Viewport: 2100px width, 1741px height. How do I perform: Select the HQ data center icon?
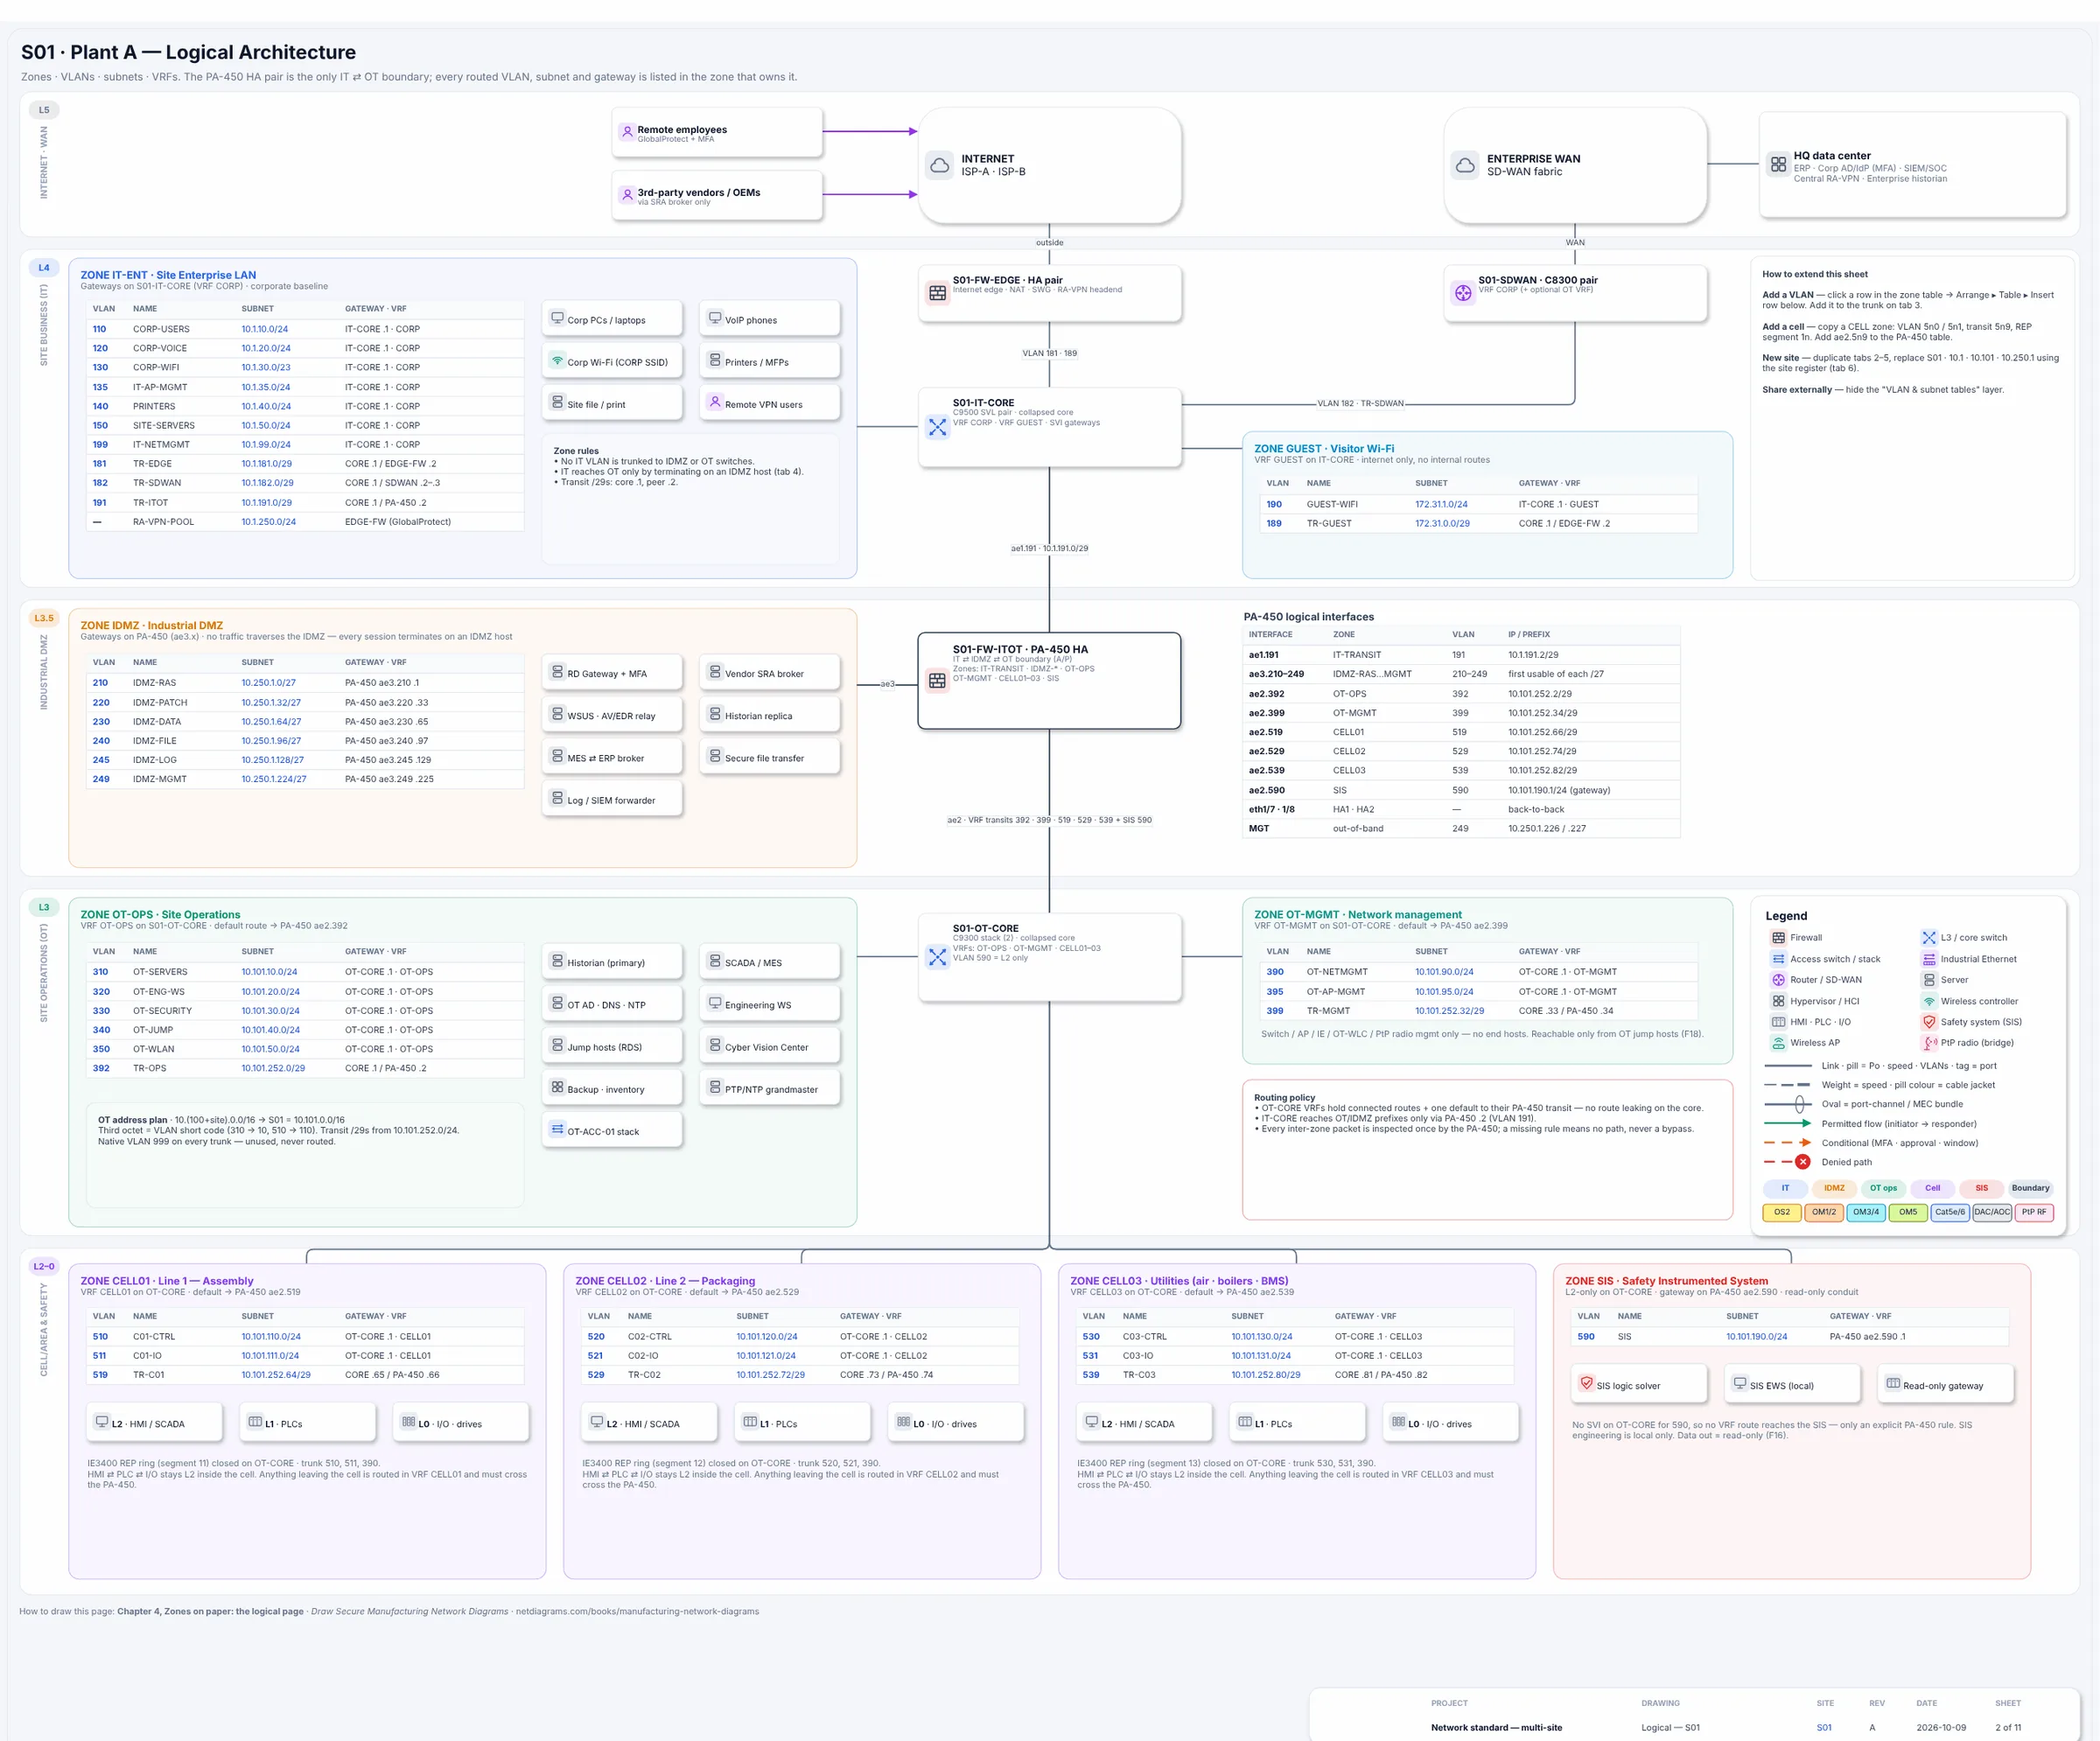[x=1778, y=164]
